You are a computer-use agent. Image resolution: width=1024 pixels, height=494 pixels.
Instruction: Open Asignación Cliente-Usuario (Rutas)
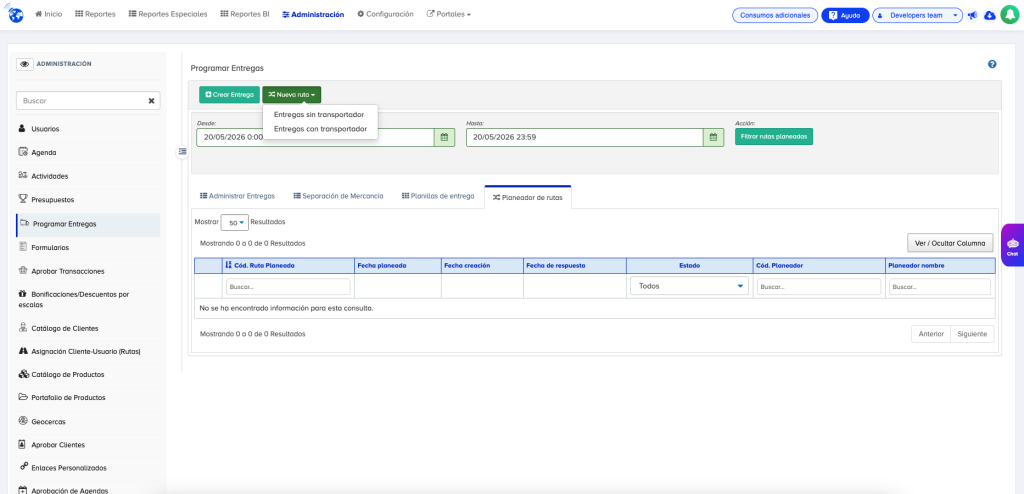click(x=88, y=351)
